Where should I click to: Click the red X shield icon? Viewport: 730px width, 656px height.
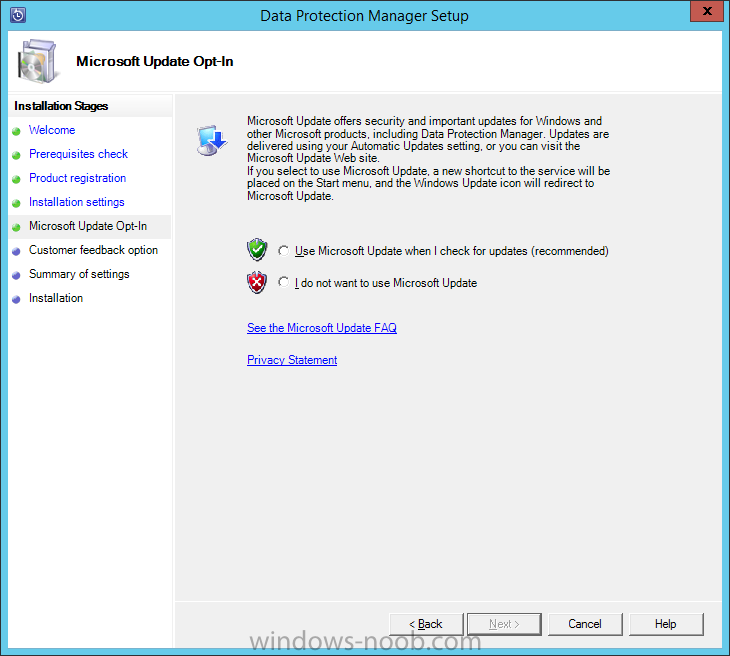[257, 282]
